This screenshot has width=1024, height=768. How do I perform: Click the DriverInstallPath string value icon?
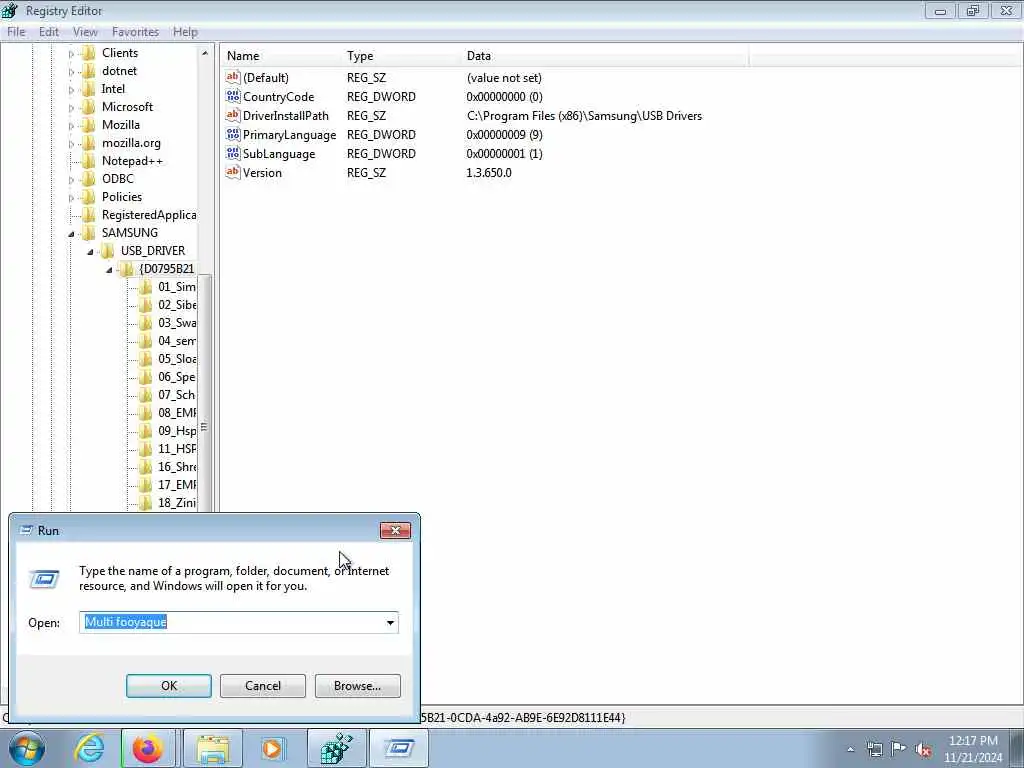(232, 115)
